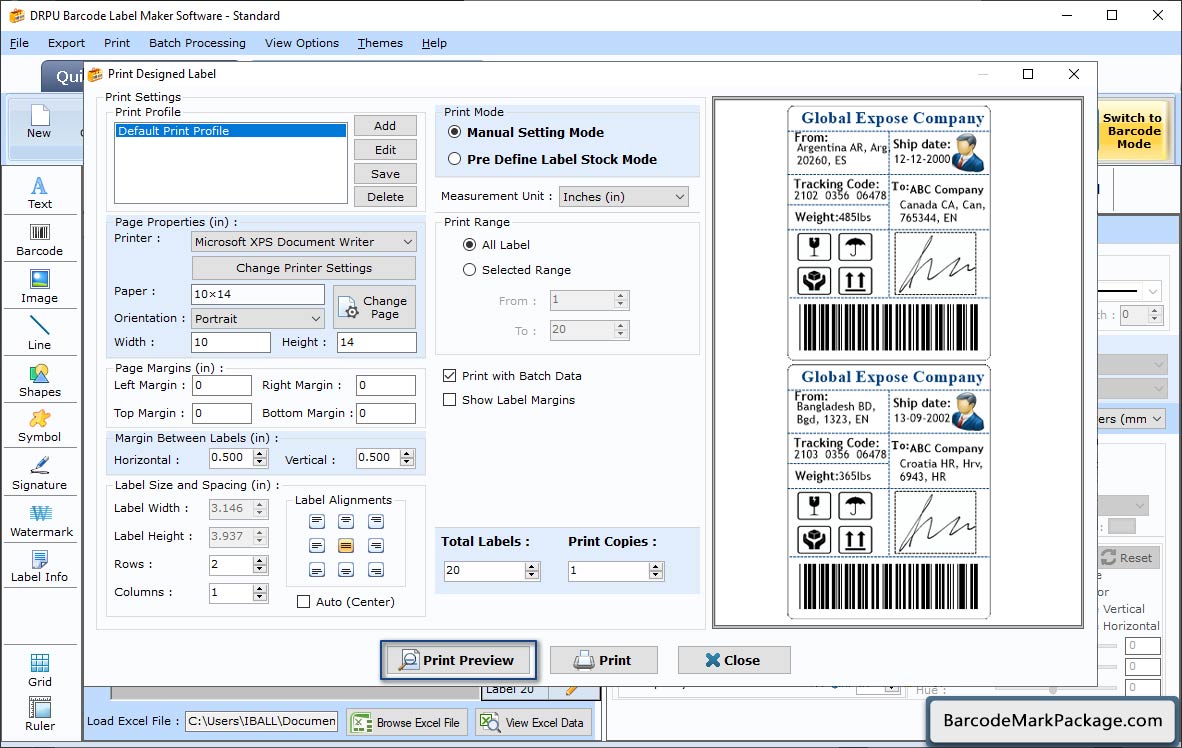Select the Text tool in sidebar
The image size is (1182, 748).
coord(40,192)
